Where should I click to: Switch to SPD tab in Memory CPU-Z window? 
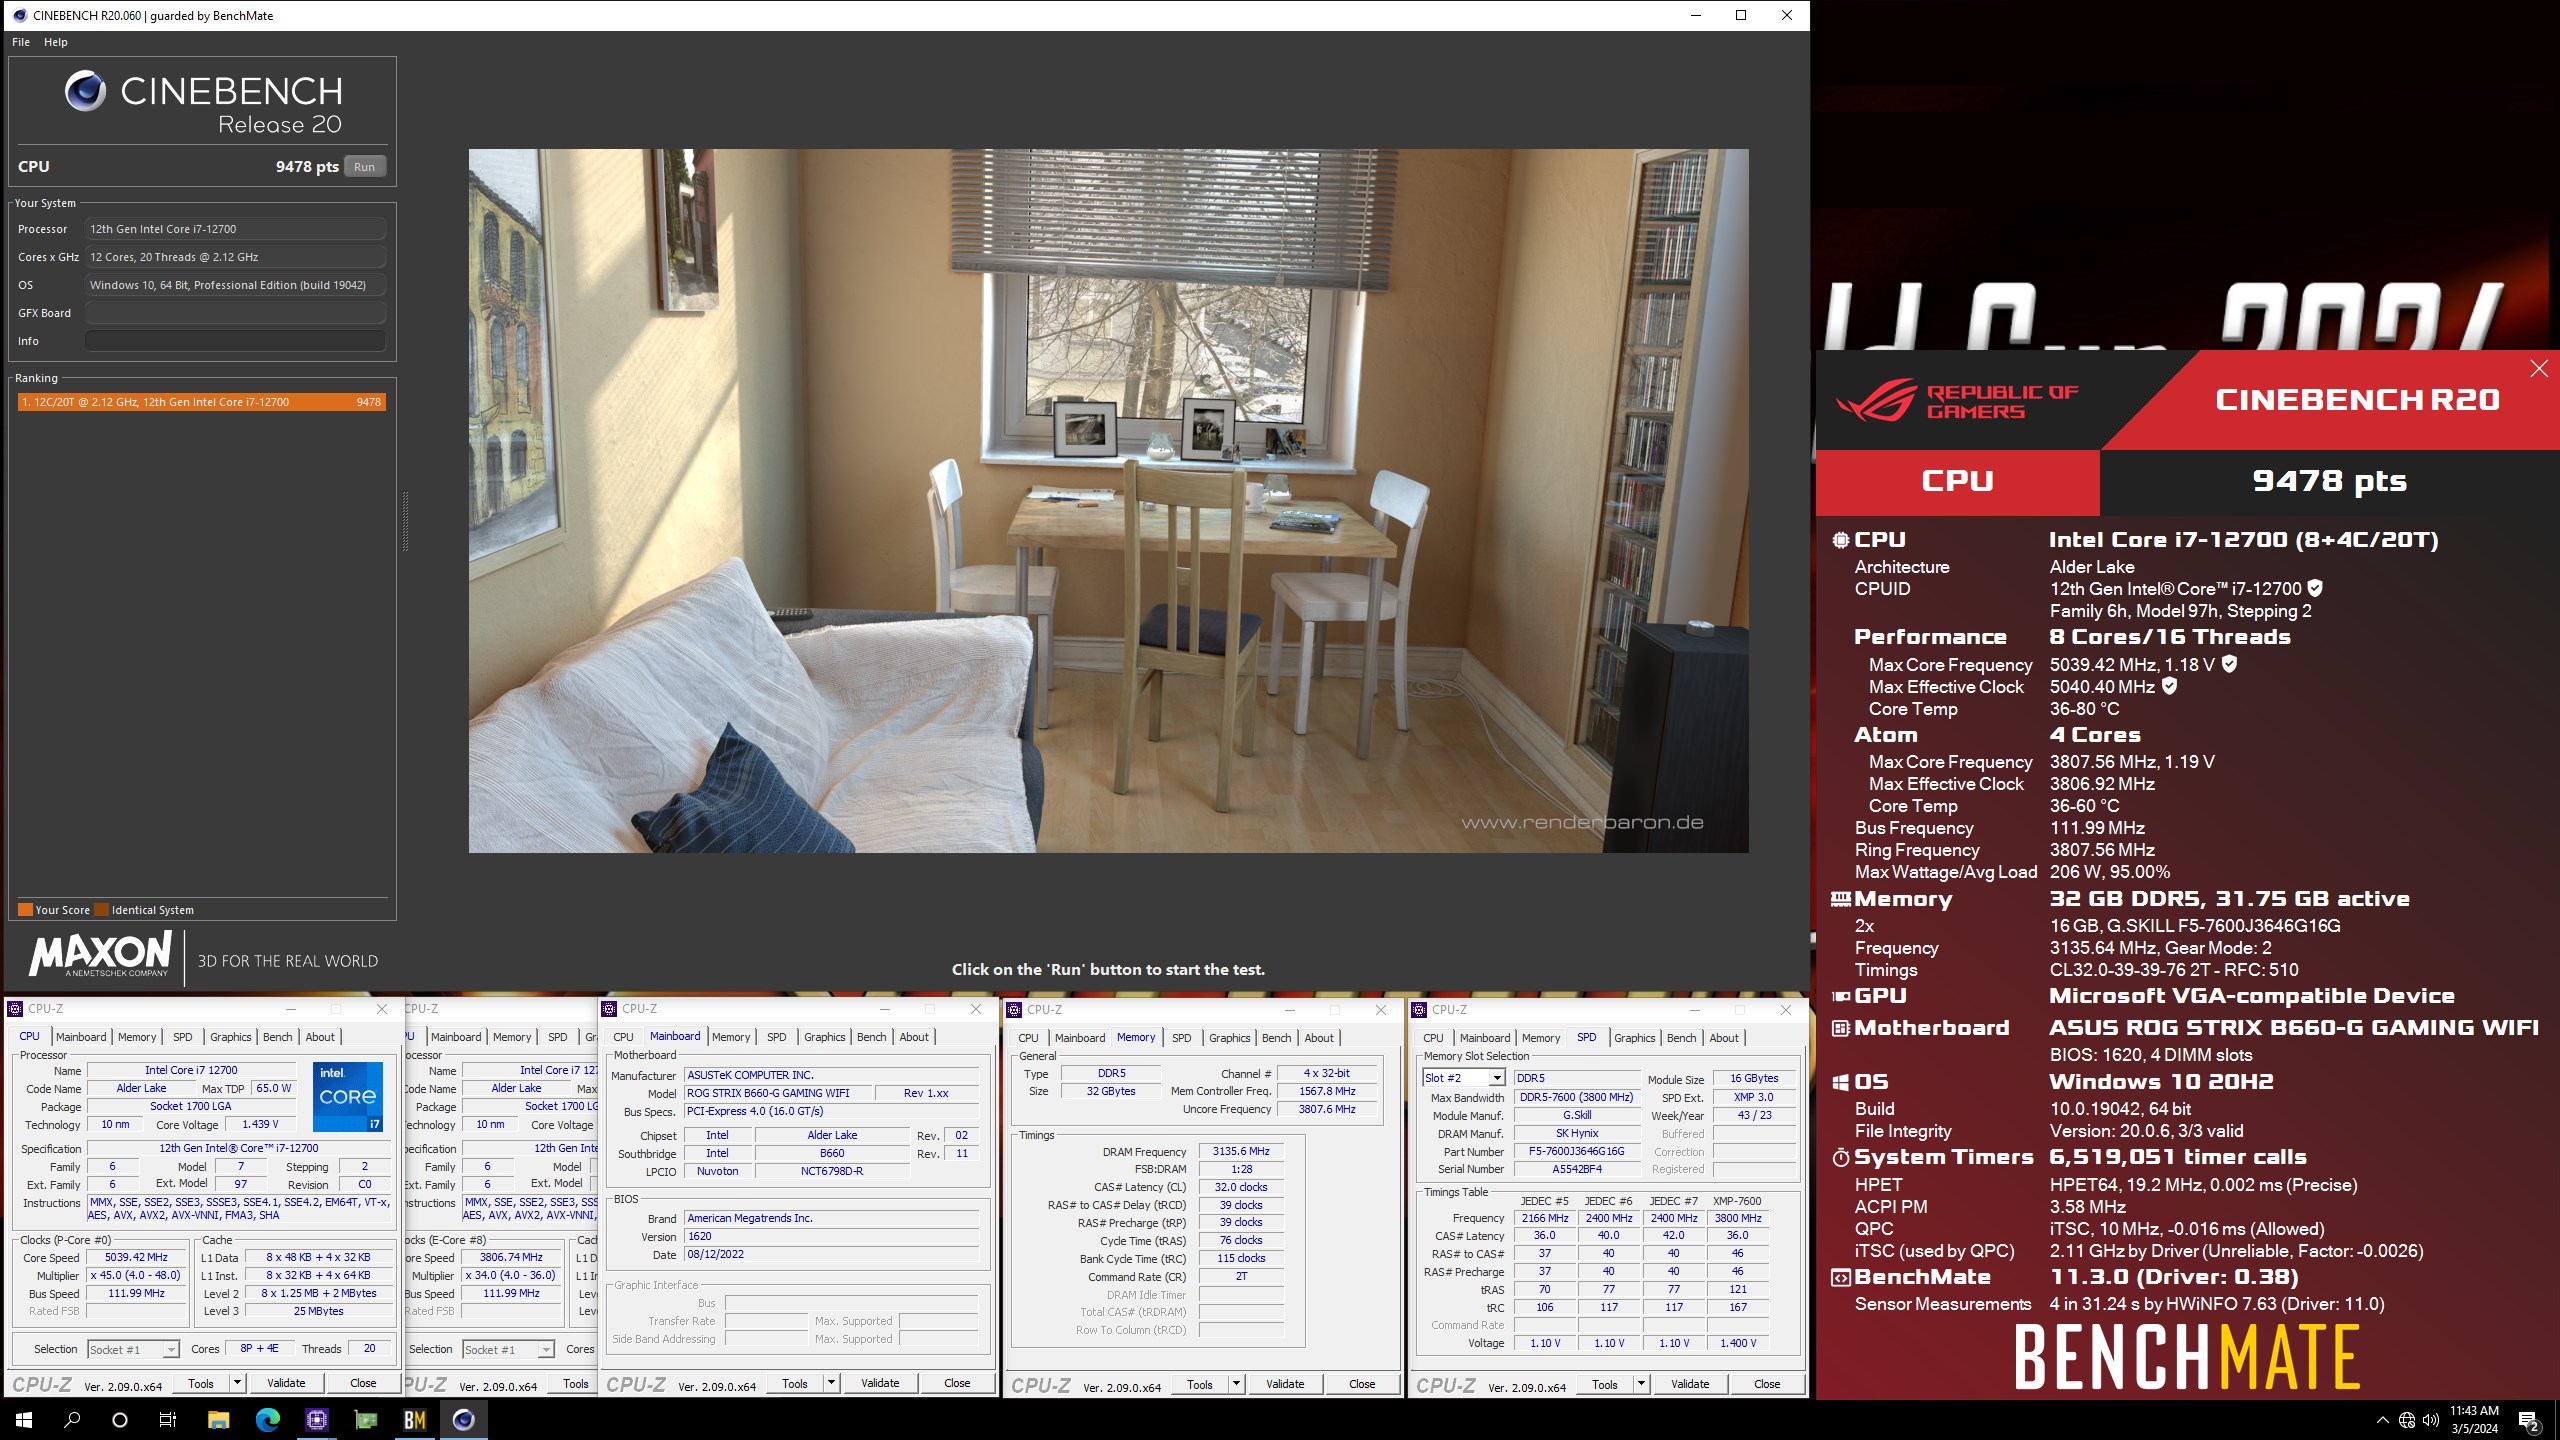click(1181, 1038)
